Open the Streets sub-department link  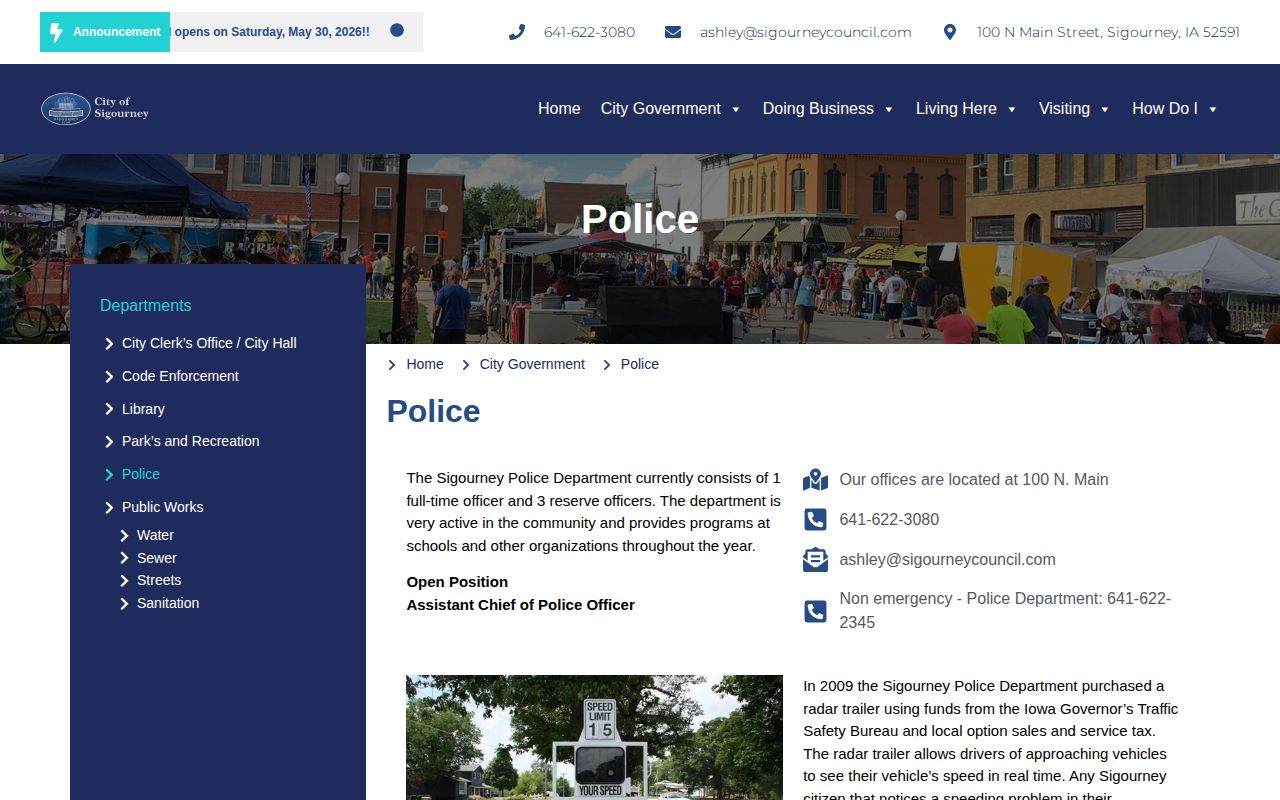[159, 580]
